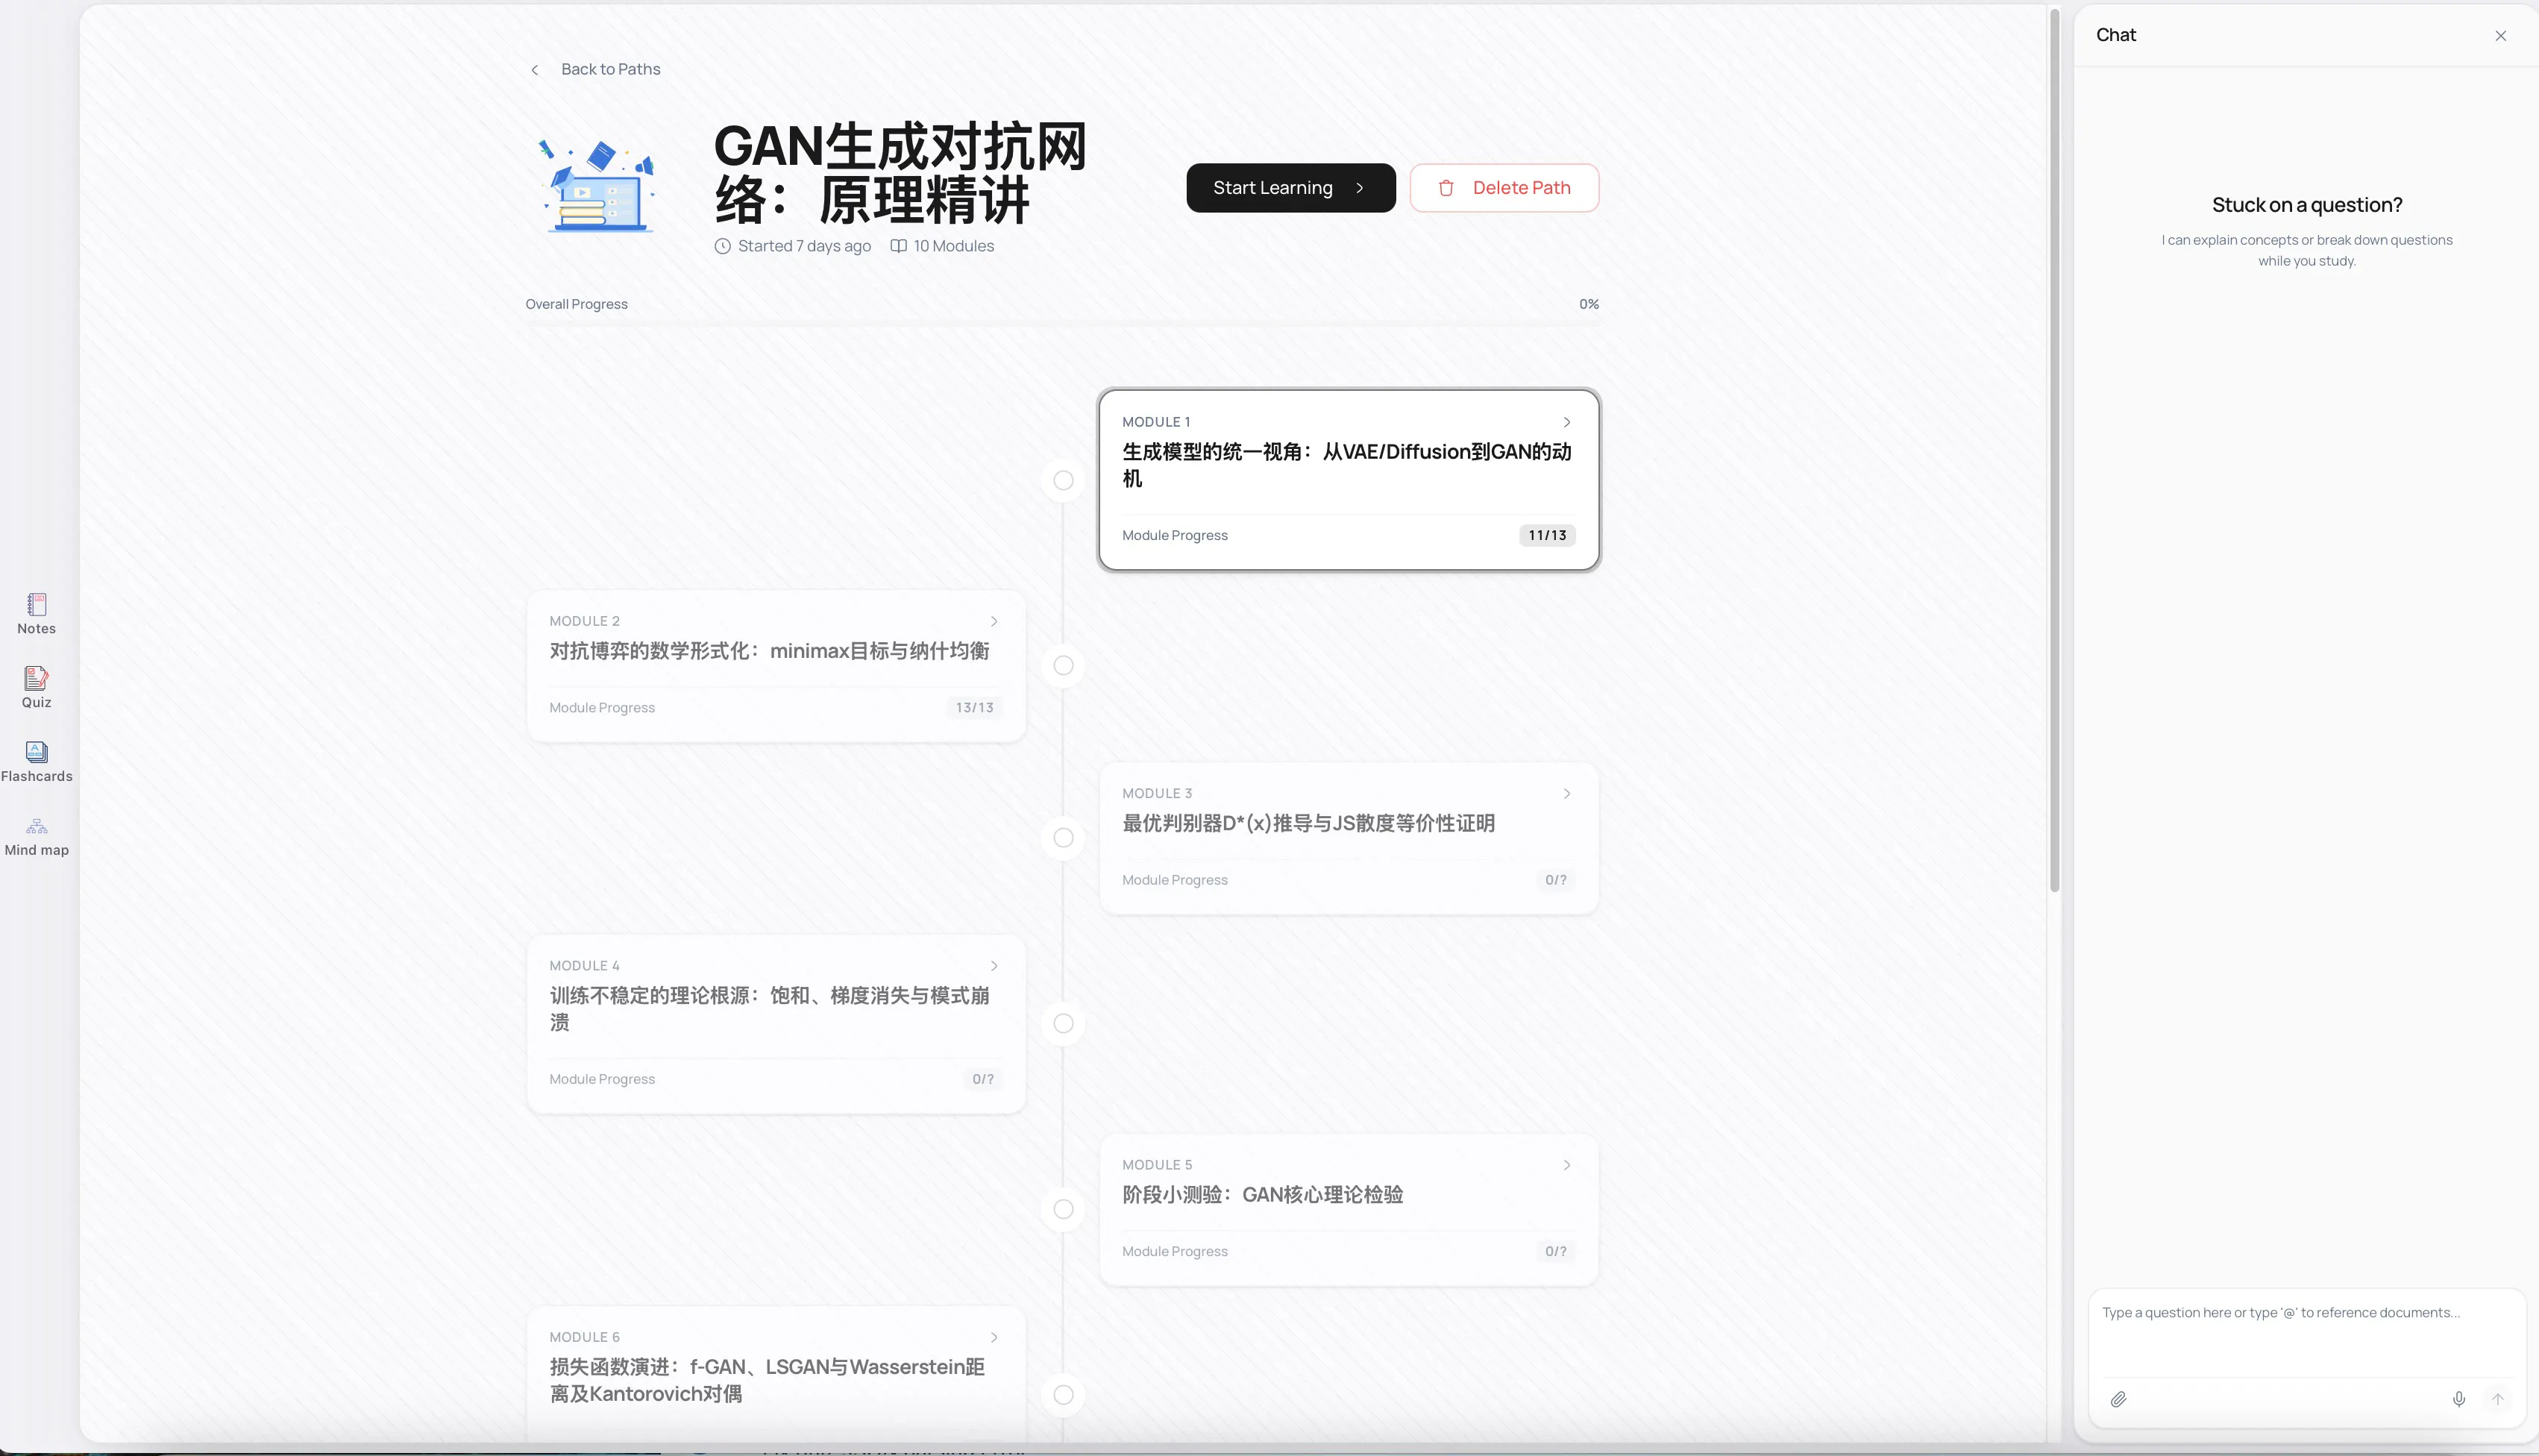Click the Start Learning button

coord(1290,188)
